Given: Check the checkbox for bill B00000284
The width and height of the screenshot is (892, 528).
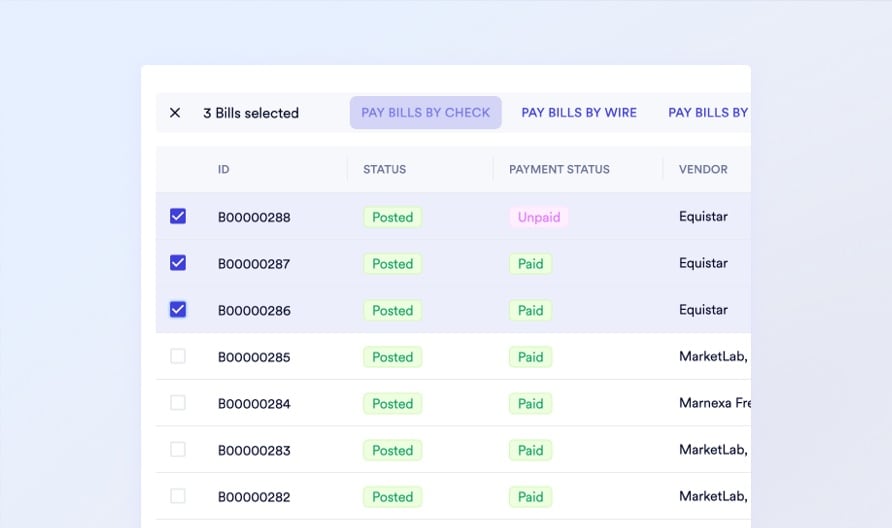Looking at the screenshot, I should (178, 403).
